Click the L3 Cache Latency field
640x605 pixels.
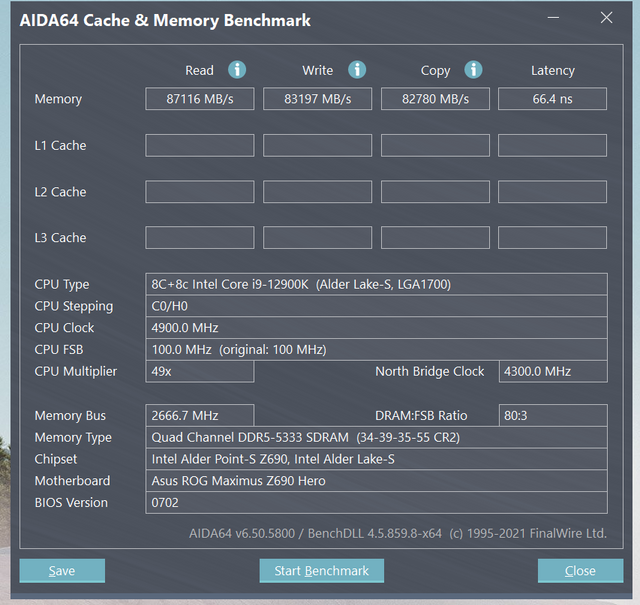point(552,238)
